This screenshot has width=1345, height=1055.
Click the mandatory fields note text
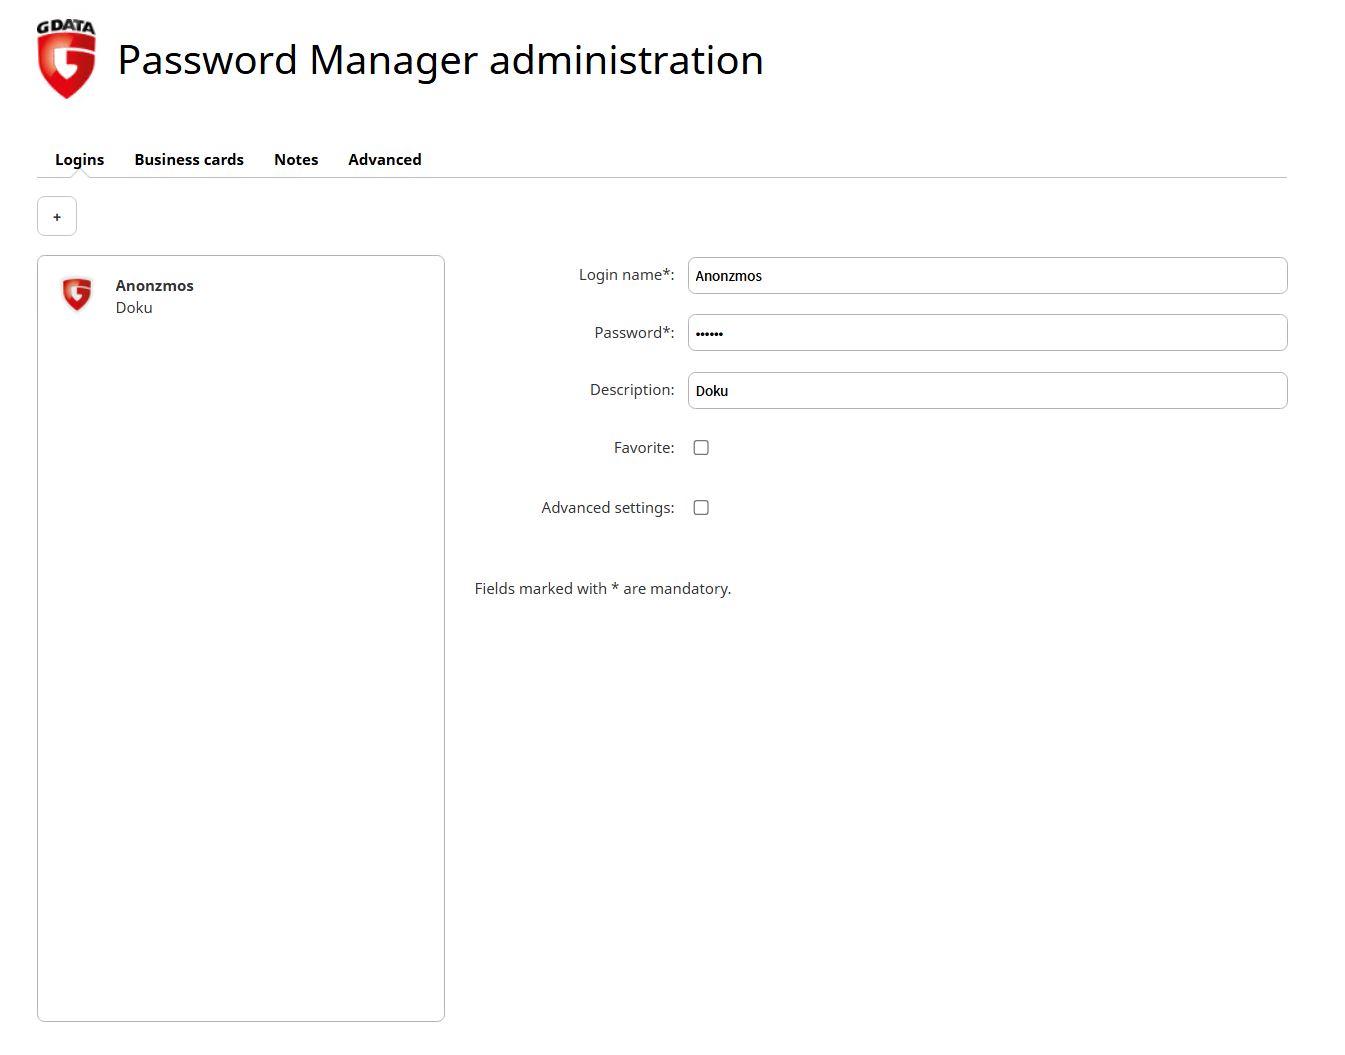pos(603,589)
